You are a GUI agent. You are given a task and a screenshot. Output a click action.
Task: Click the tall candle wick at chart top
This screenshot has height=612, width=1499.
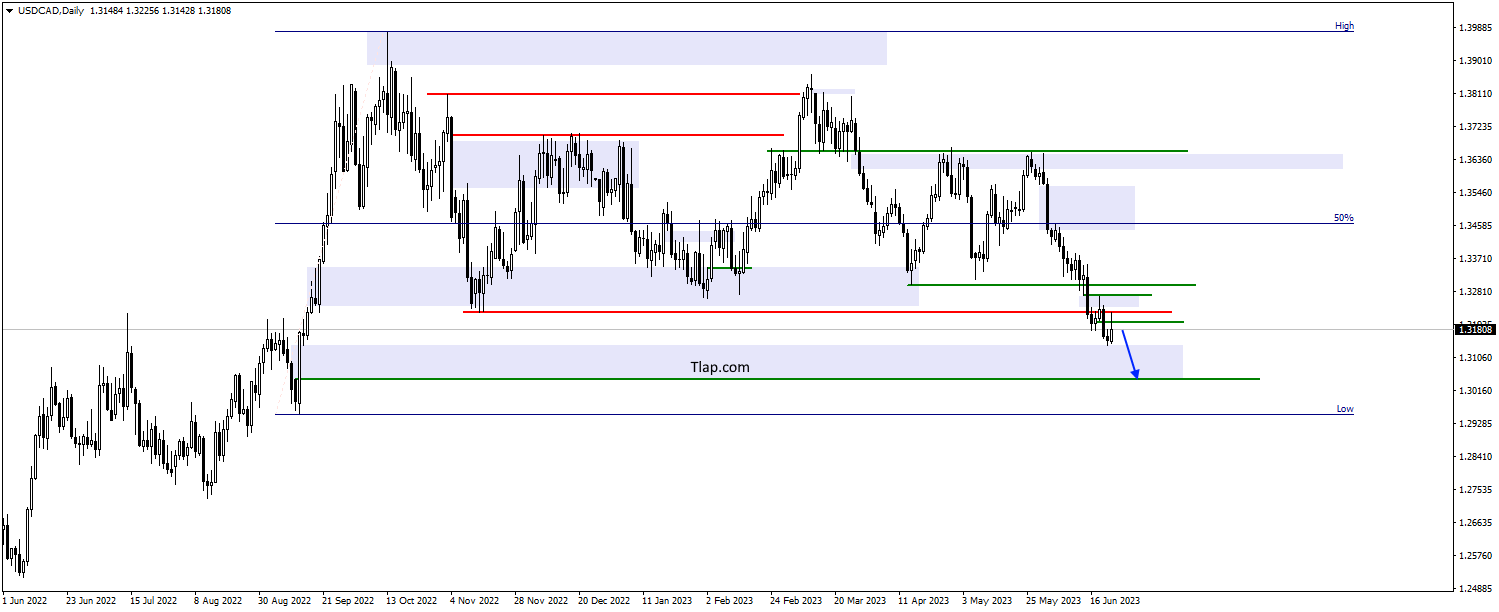388,48
